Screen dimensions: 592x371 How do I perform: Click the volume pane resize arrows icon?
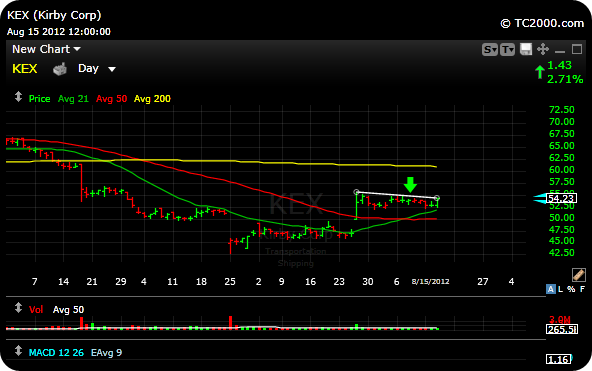pyautogui.click(x=18, y=308)
